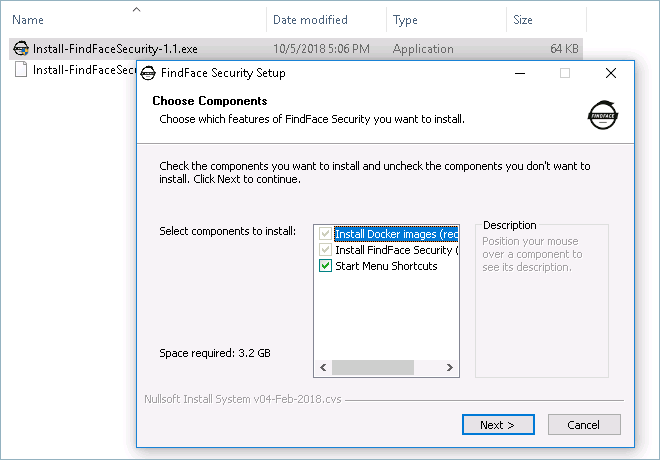Close the FindFace Security Setup window
660x460 pixels.
(611, 73)
